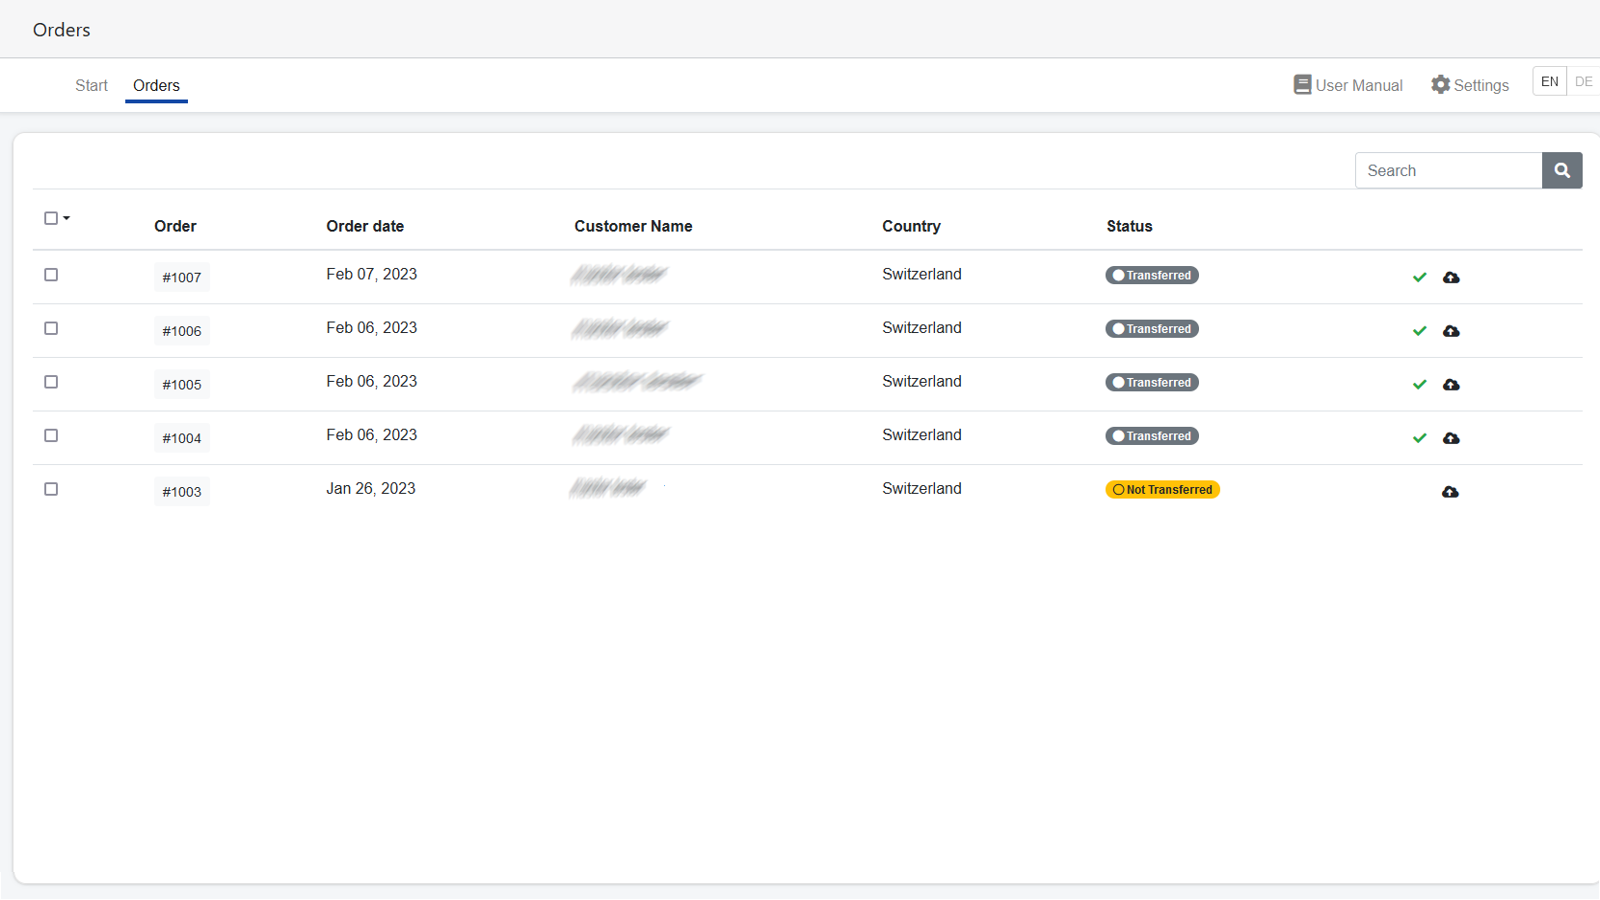Click the cloud upload icon for order #1005
Viewport: 1600px width, 900px height.
coord(1451,385)
